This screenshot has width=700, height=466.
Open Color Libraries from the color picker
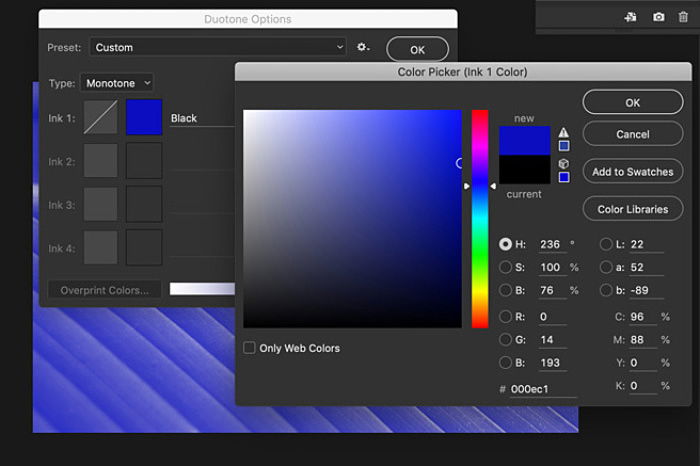632,209
